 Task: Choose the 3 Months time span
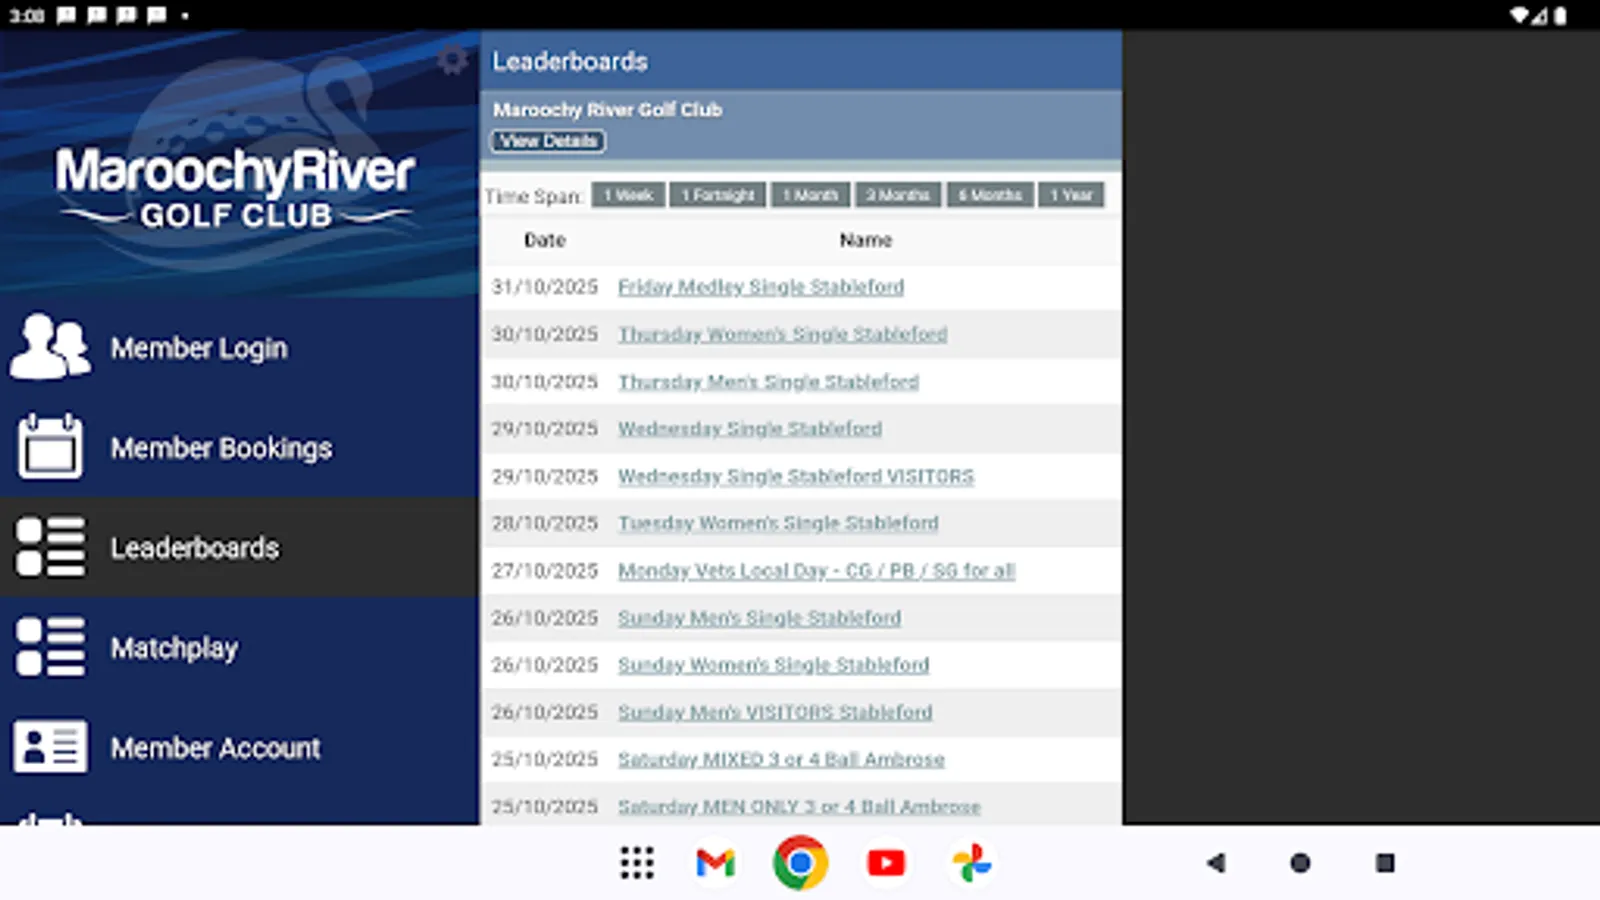pos(897,194)
